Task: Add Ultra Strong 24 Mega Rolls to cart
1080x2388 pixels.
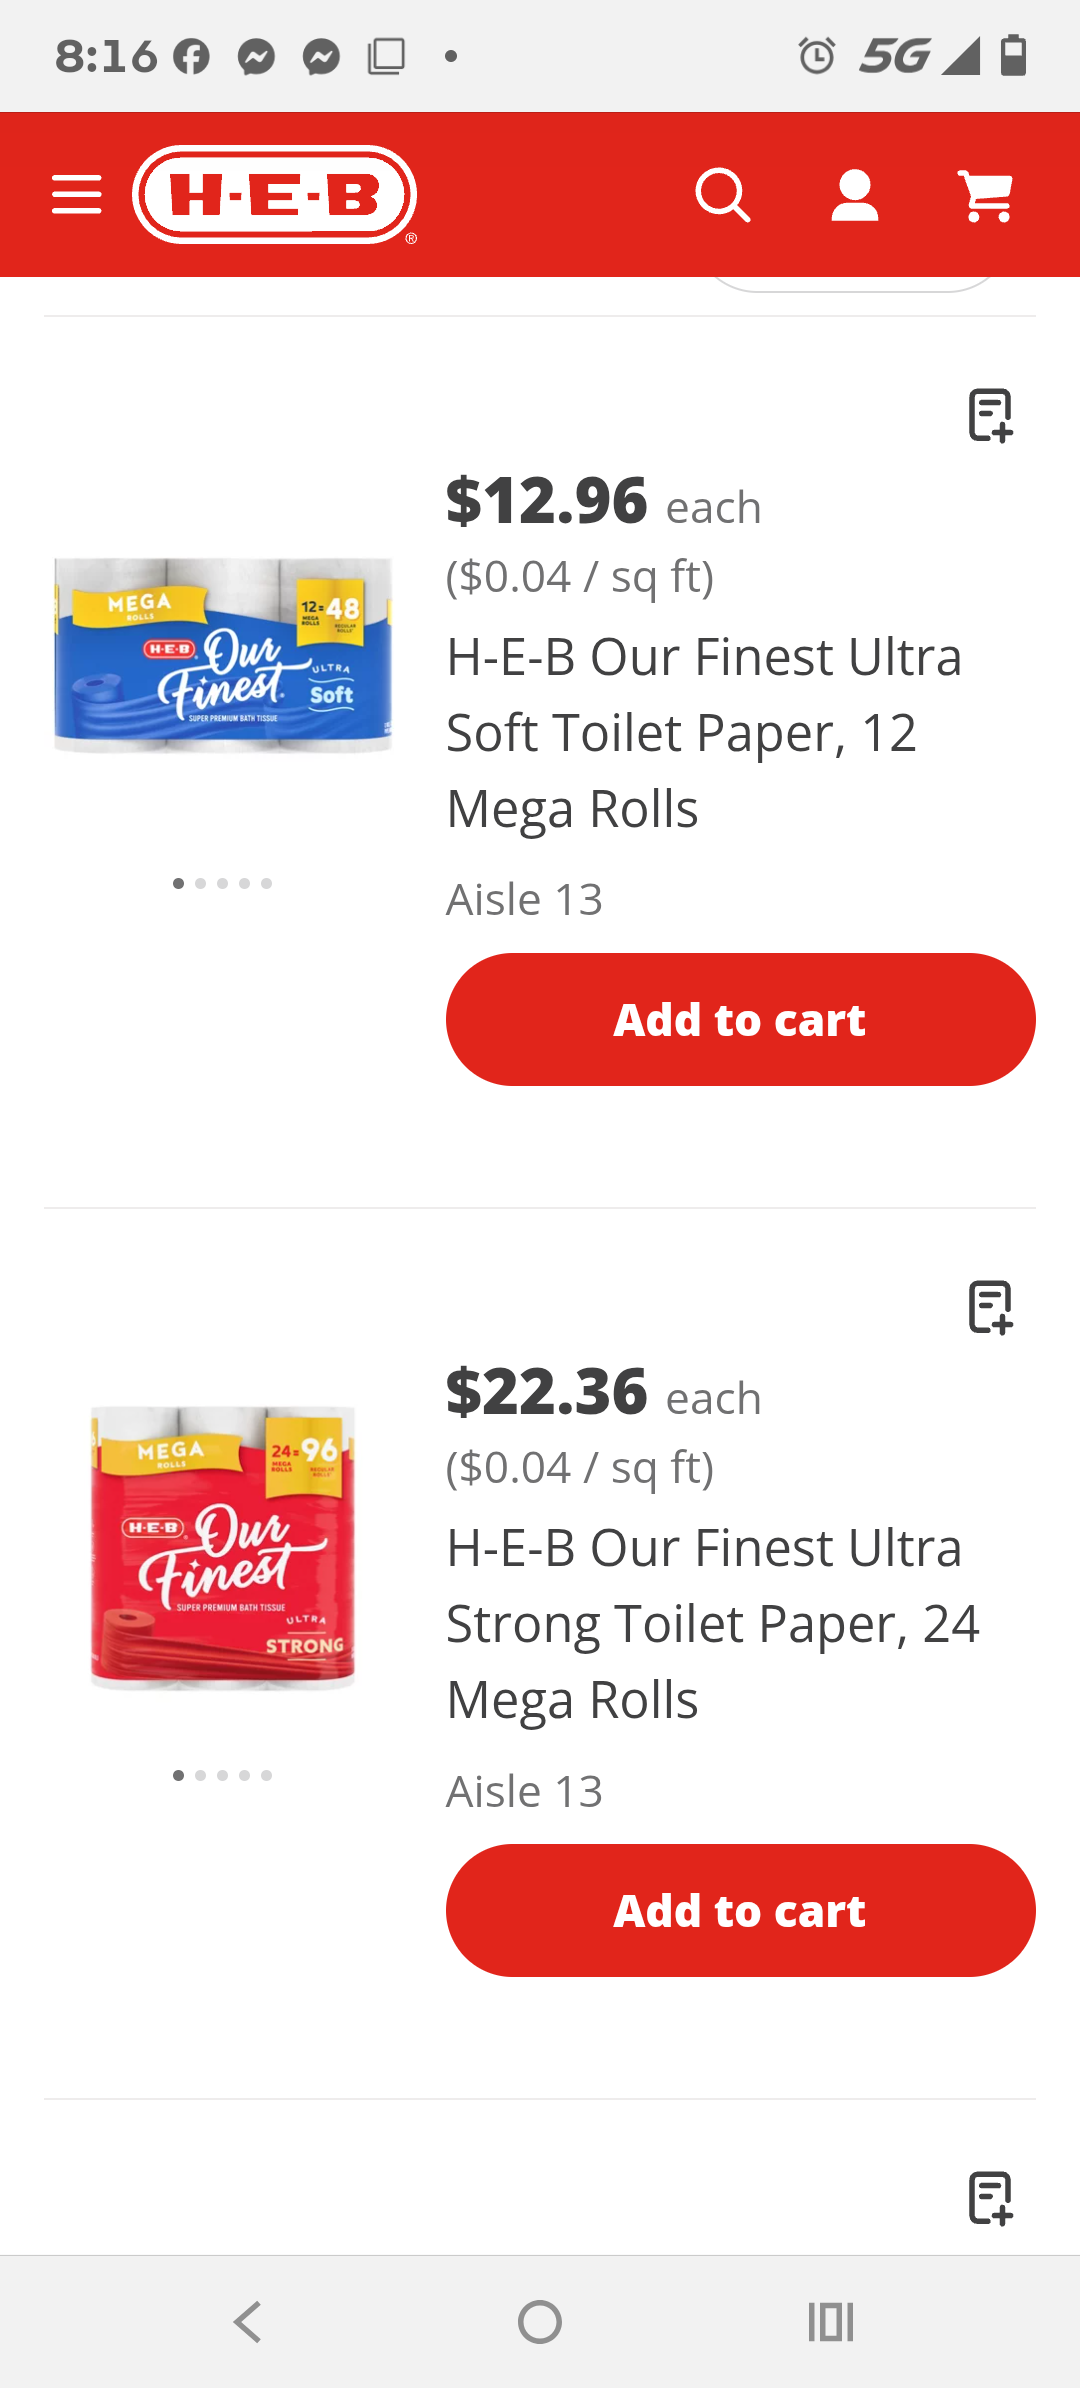Action: (x=740, y=1910)
